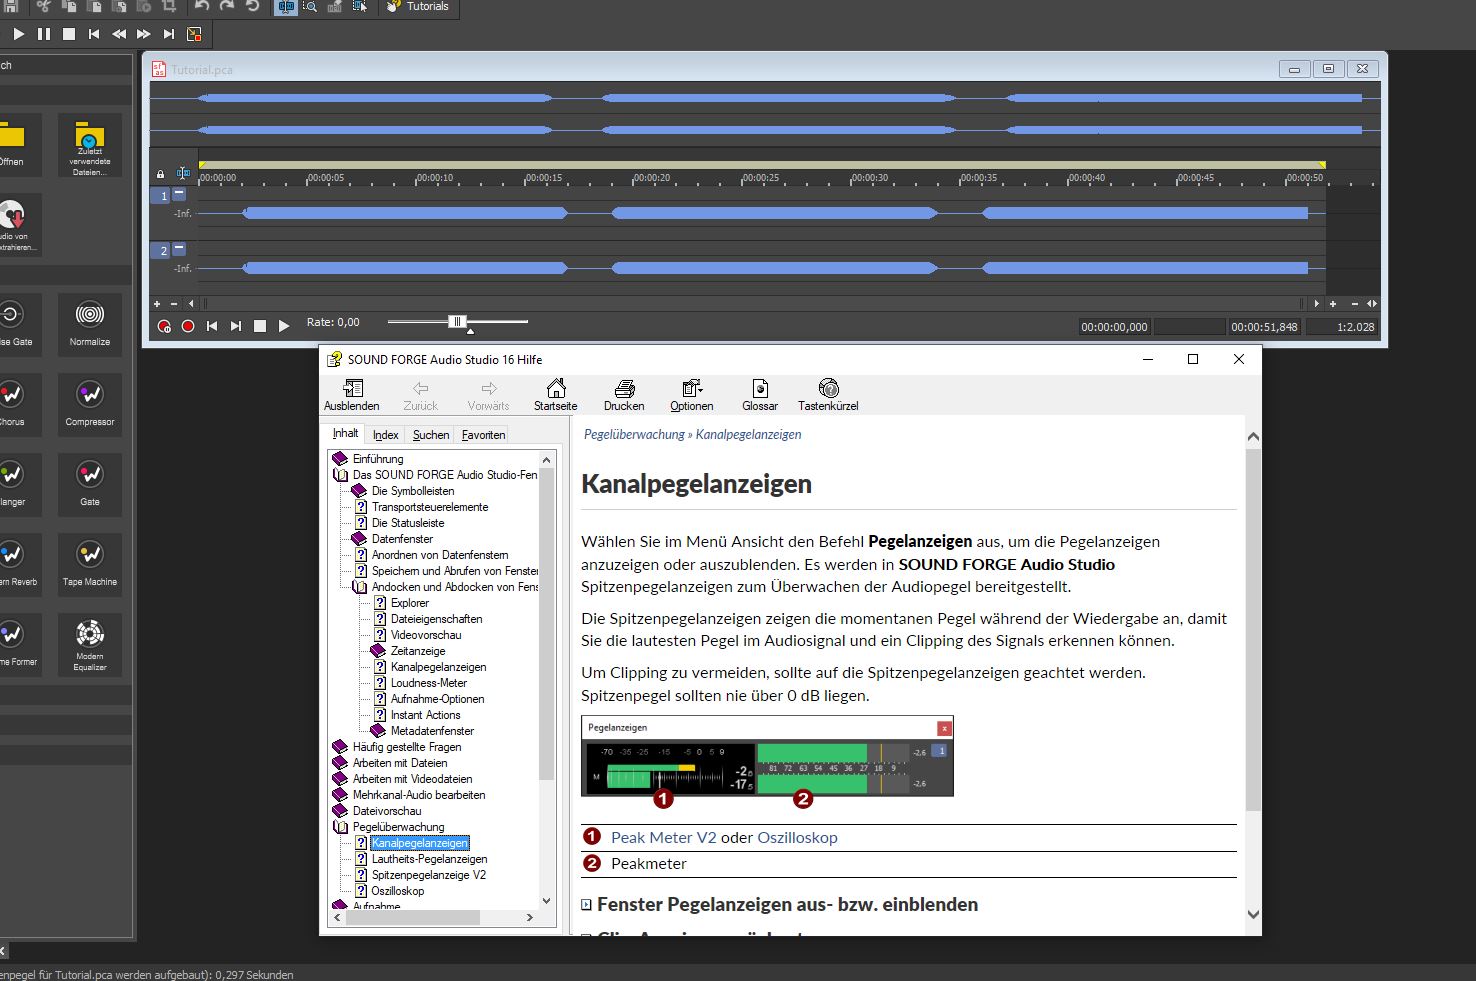The width and height of the screenshot is (1476, 981).
Task: Click the Crop icon in main toolbar
Action: (168, 6)
